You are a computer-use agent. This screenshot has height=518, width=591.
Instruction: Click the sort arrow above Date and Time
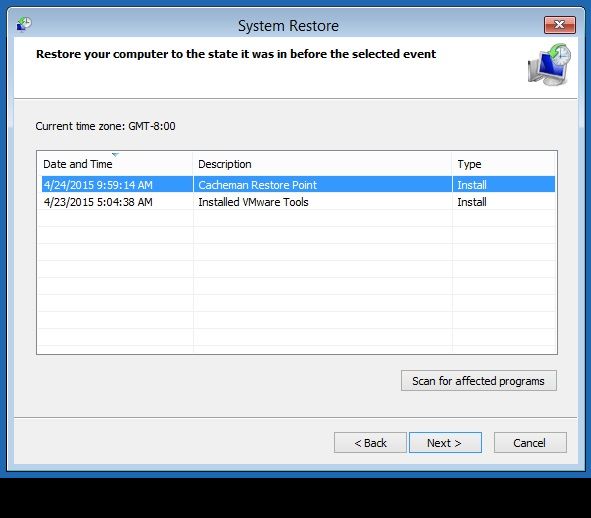coord(115,155)
